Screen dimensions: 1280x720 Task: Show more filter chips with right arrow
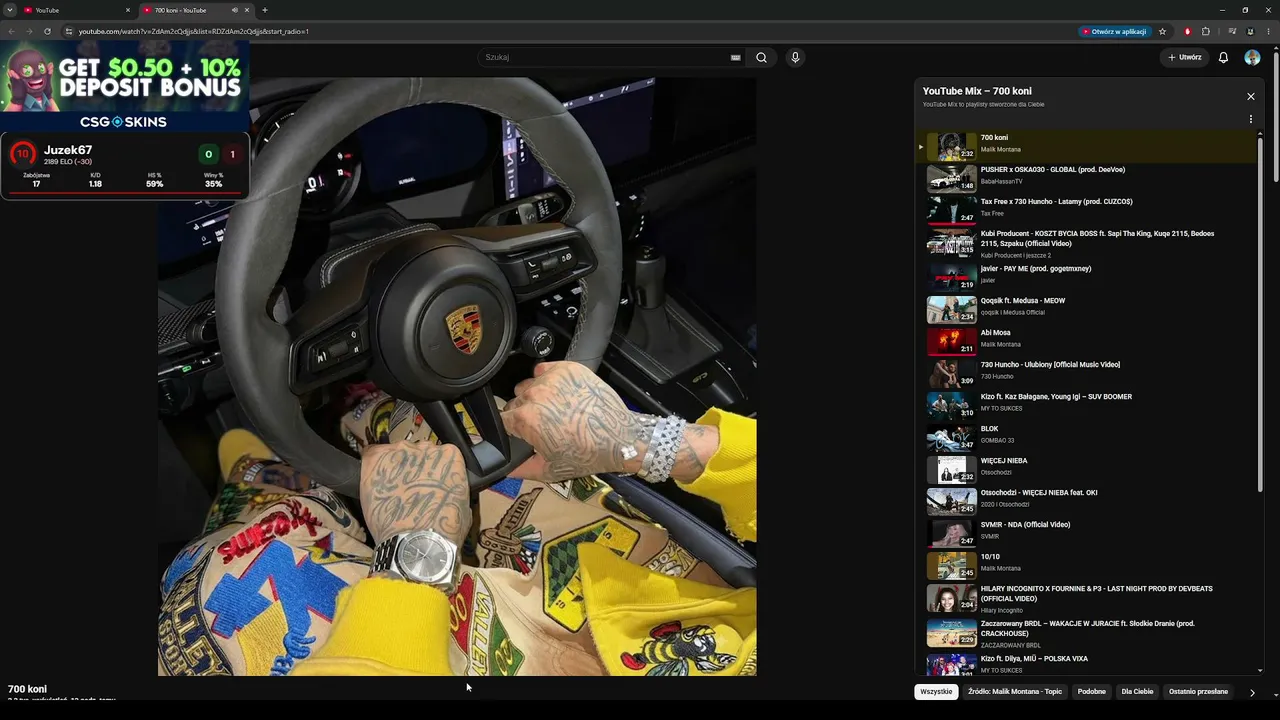pyautogui.click(x=1252, y=692)
